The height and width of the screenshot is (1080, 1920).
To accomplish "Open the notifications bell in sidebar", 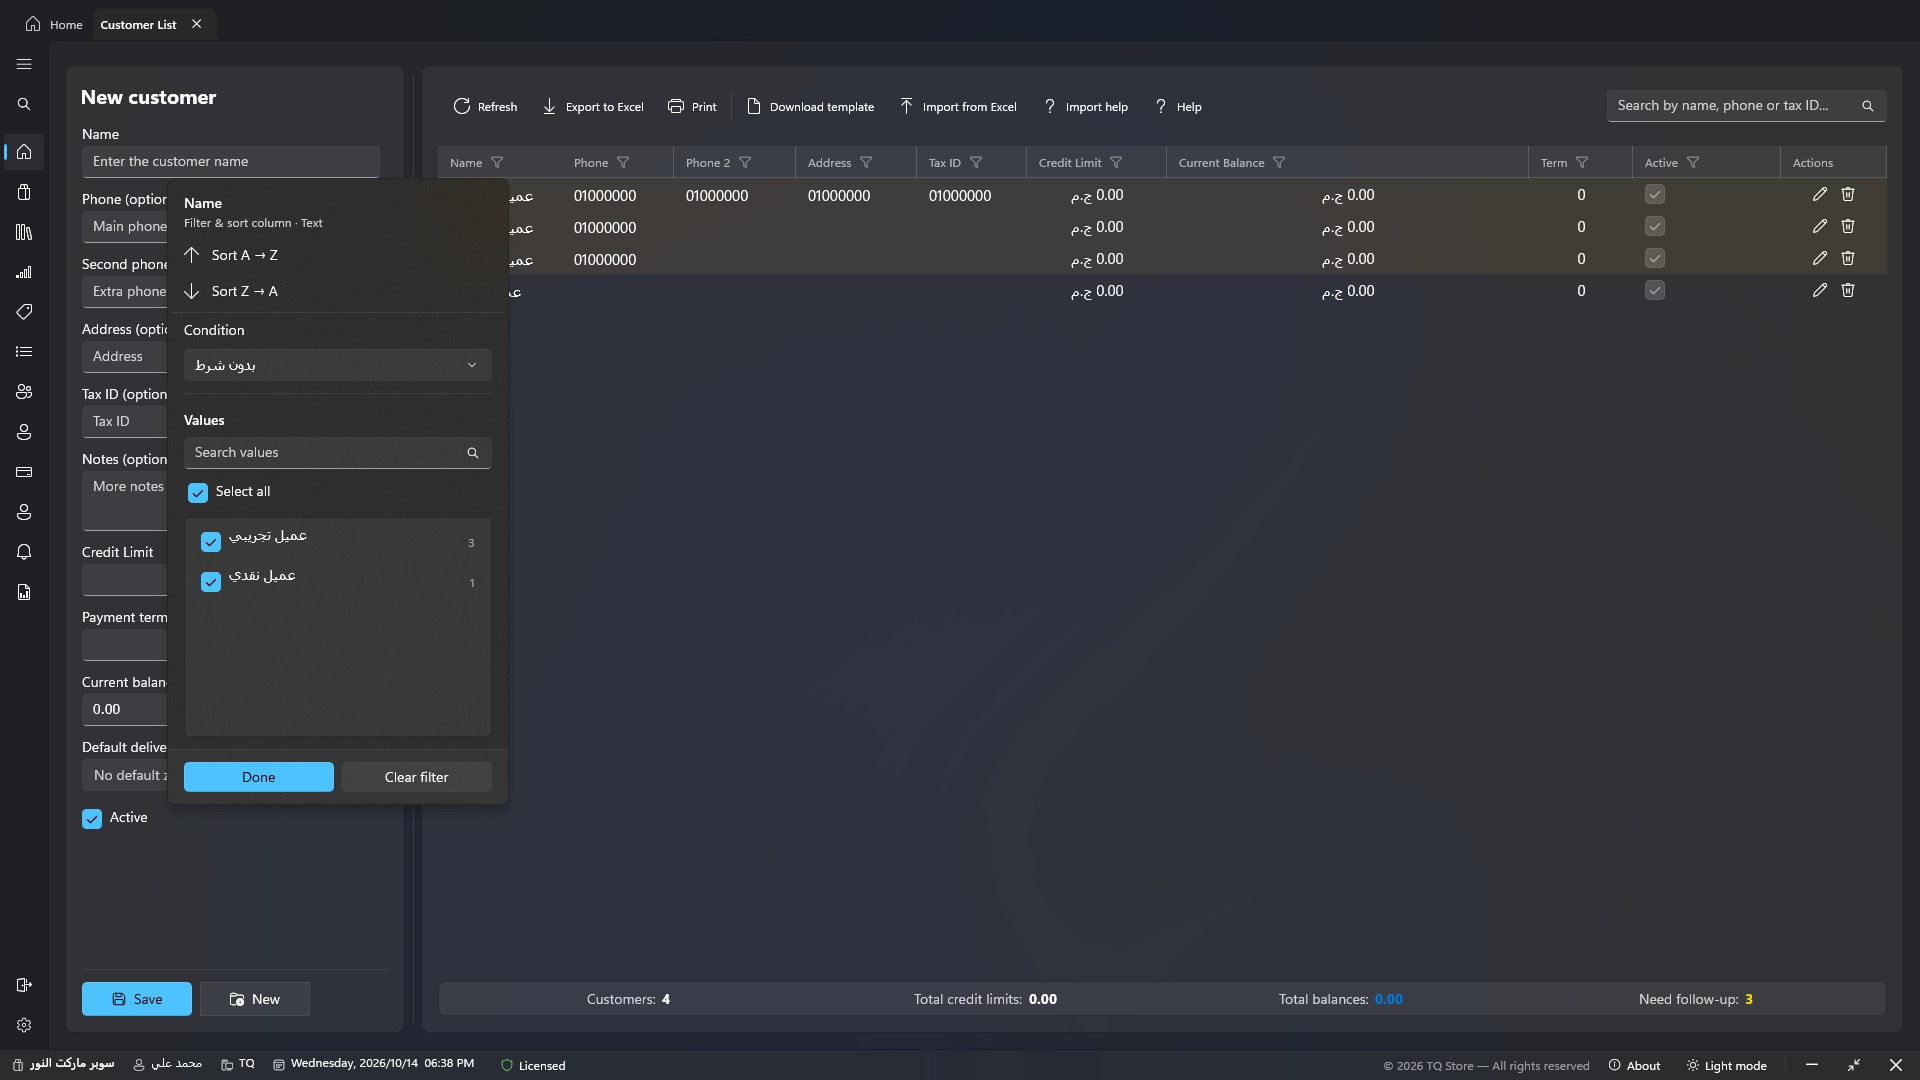I will point(24,552).
